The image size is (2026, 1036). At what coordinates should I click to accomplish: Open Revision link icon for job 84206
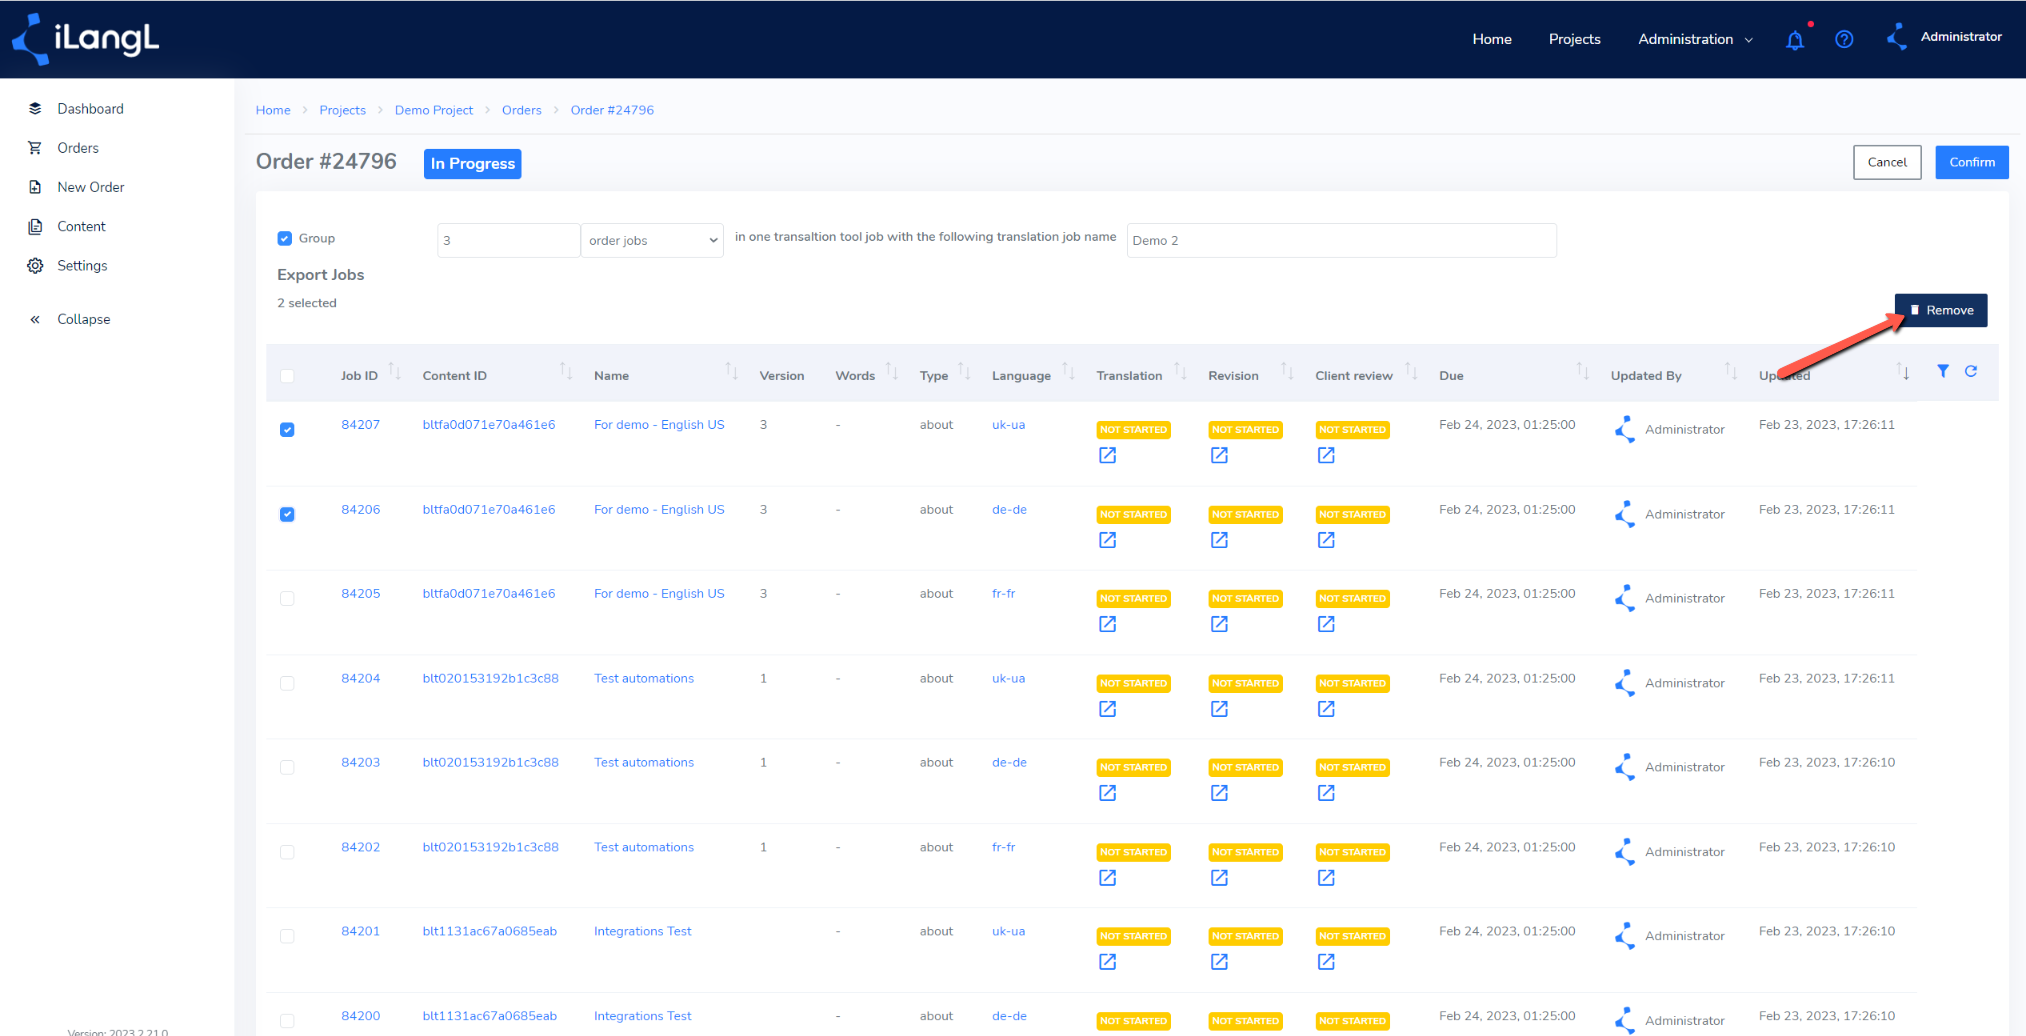[1219, 540]
